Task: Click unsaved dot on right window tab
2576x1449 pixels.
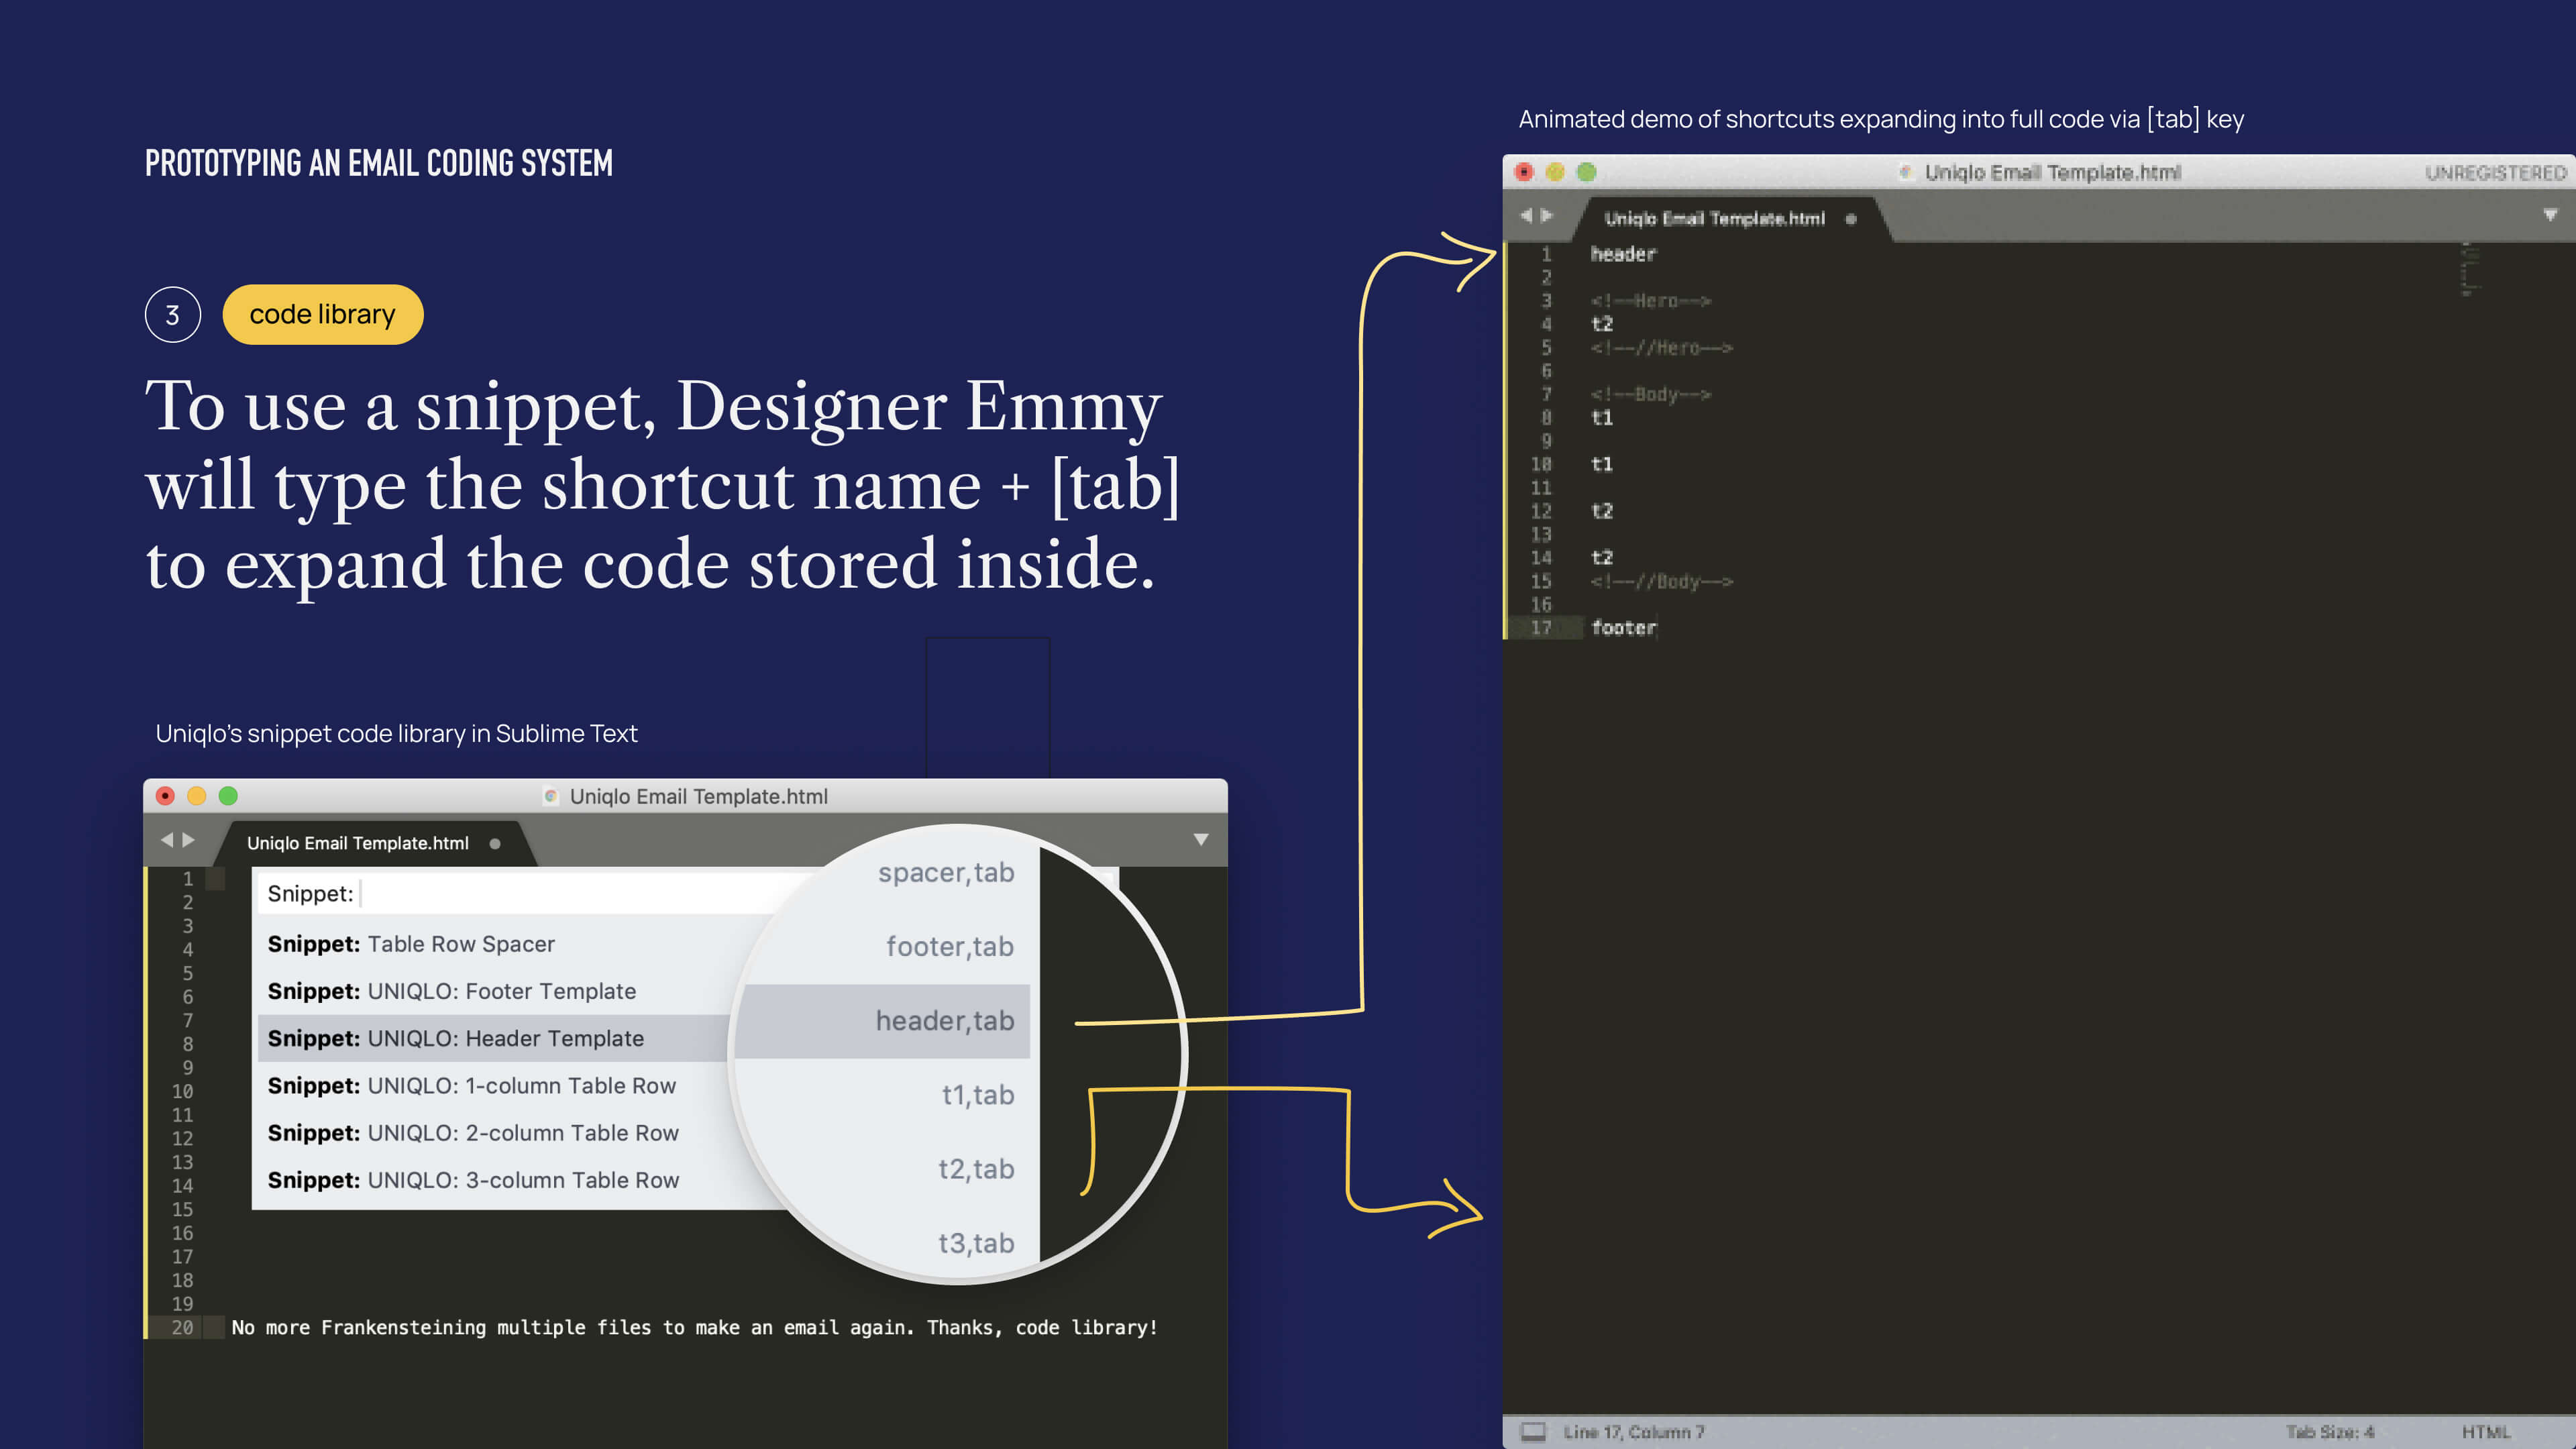Action: click(x=1851, y=219)
